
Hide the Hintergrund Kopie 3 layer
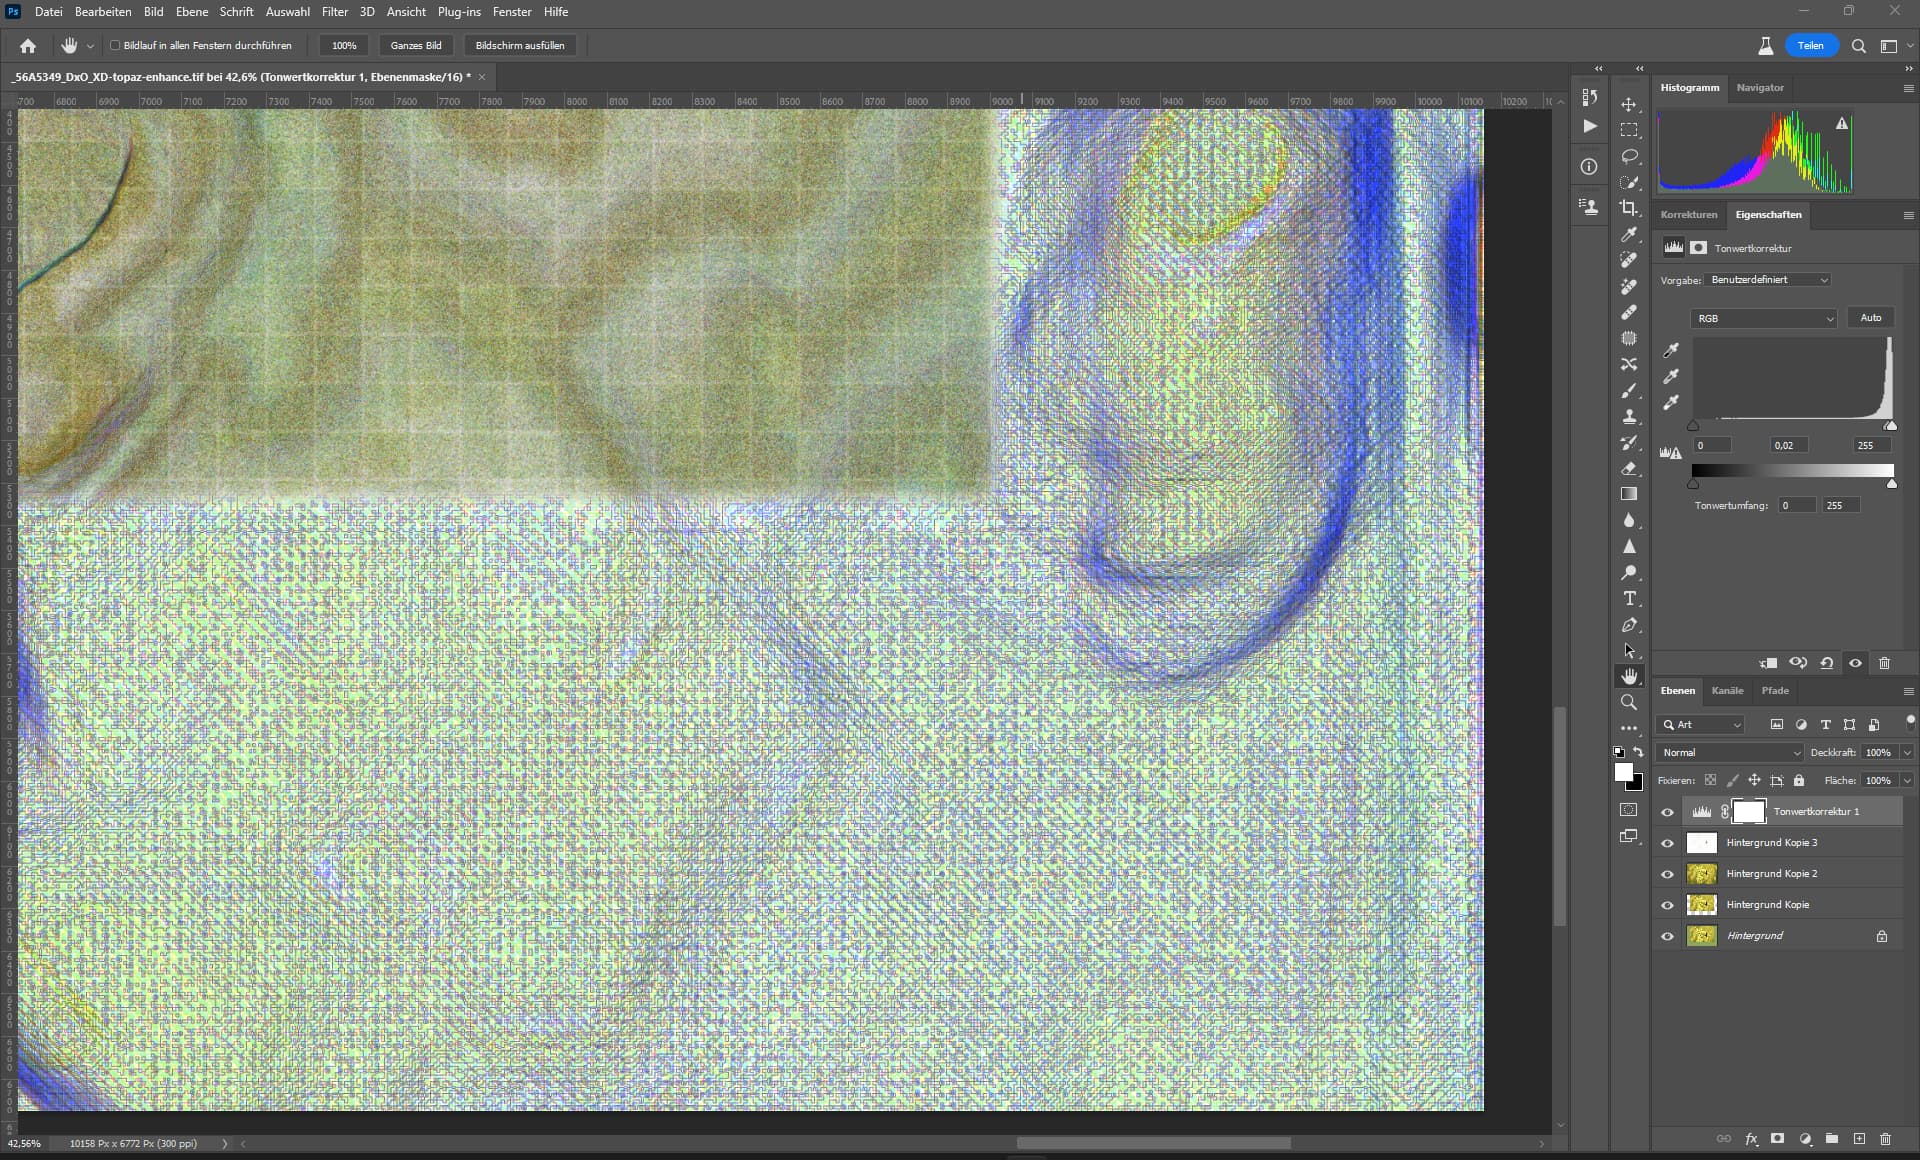[x=1667, y=843]
